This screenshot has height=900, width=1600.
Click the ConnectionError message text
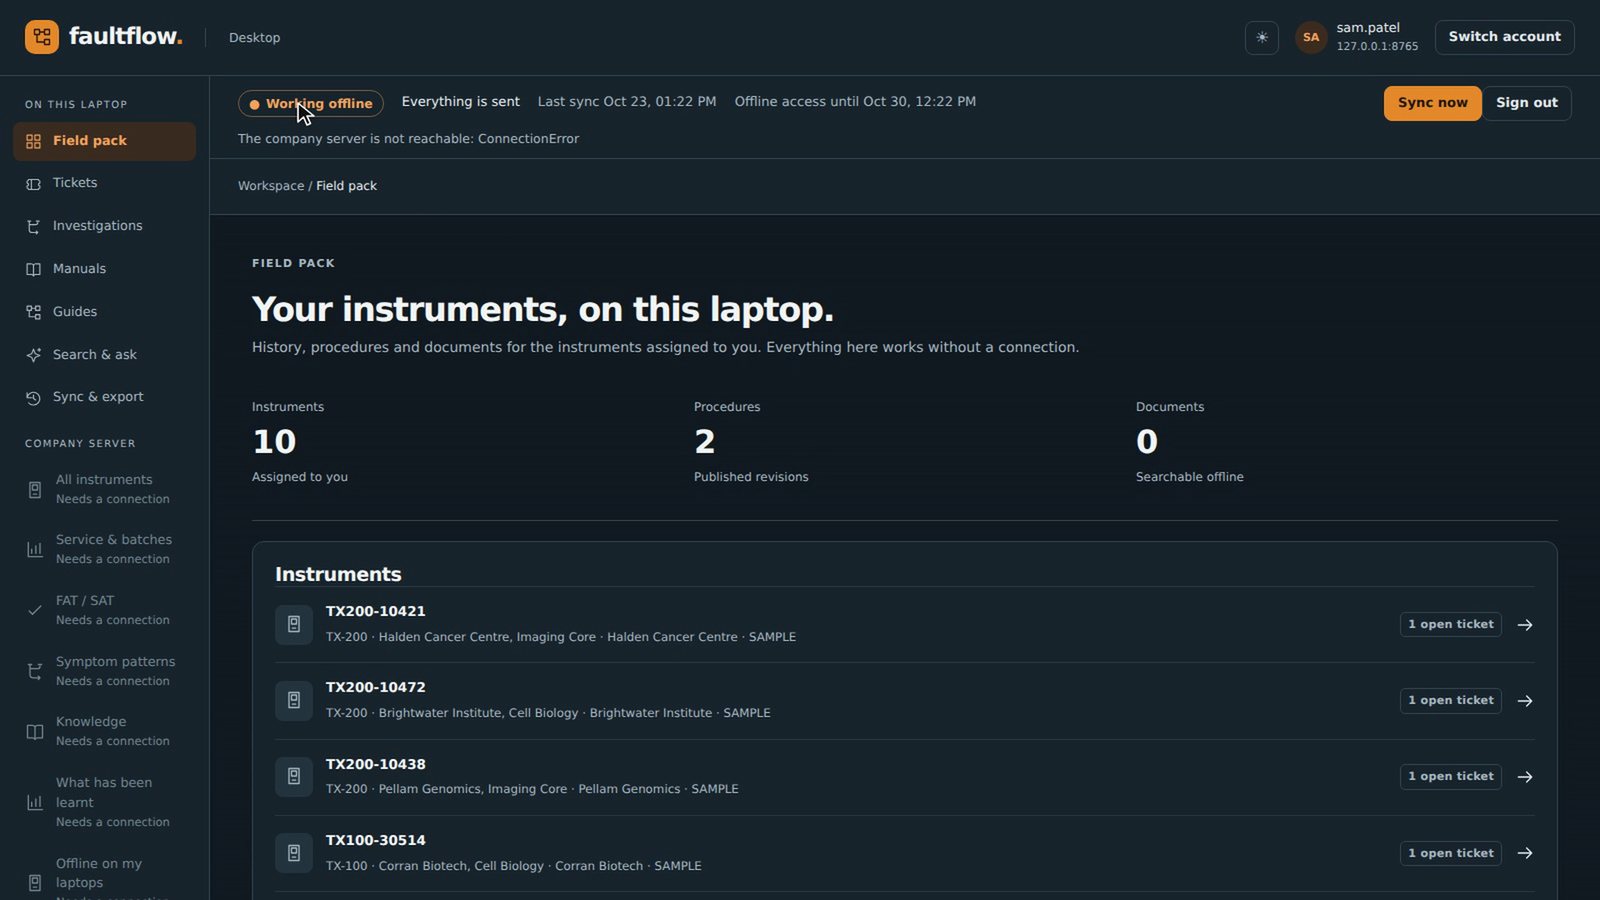[408, 139]
